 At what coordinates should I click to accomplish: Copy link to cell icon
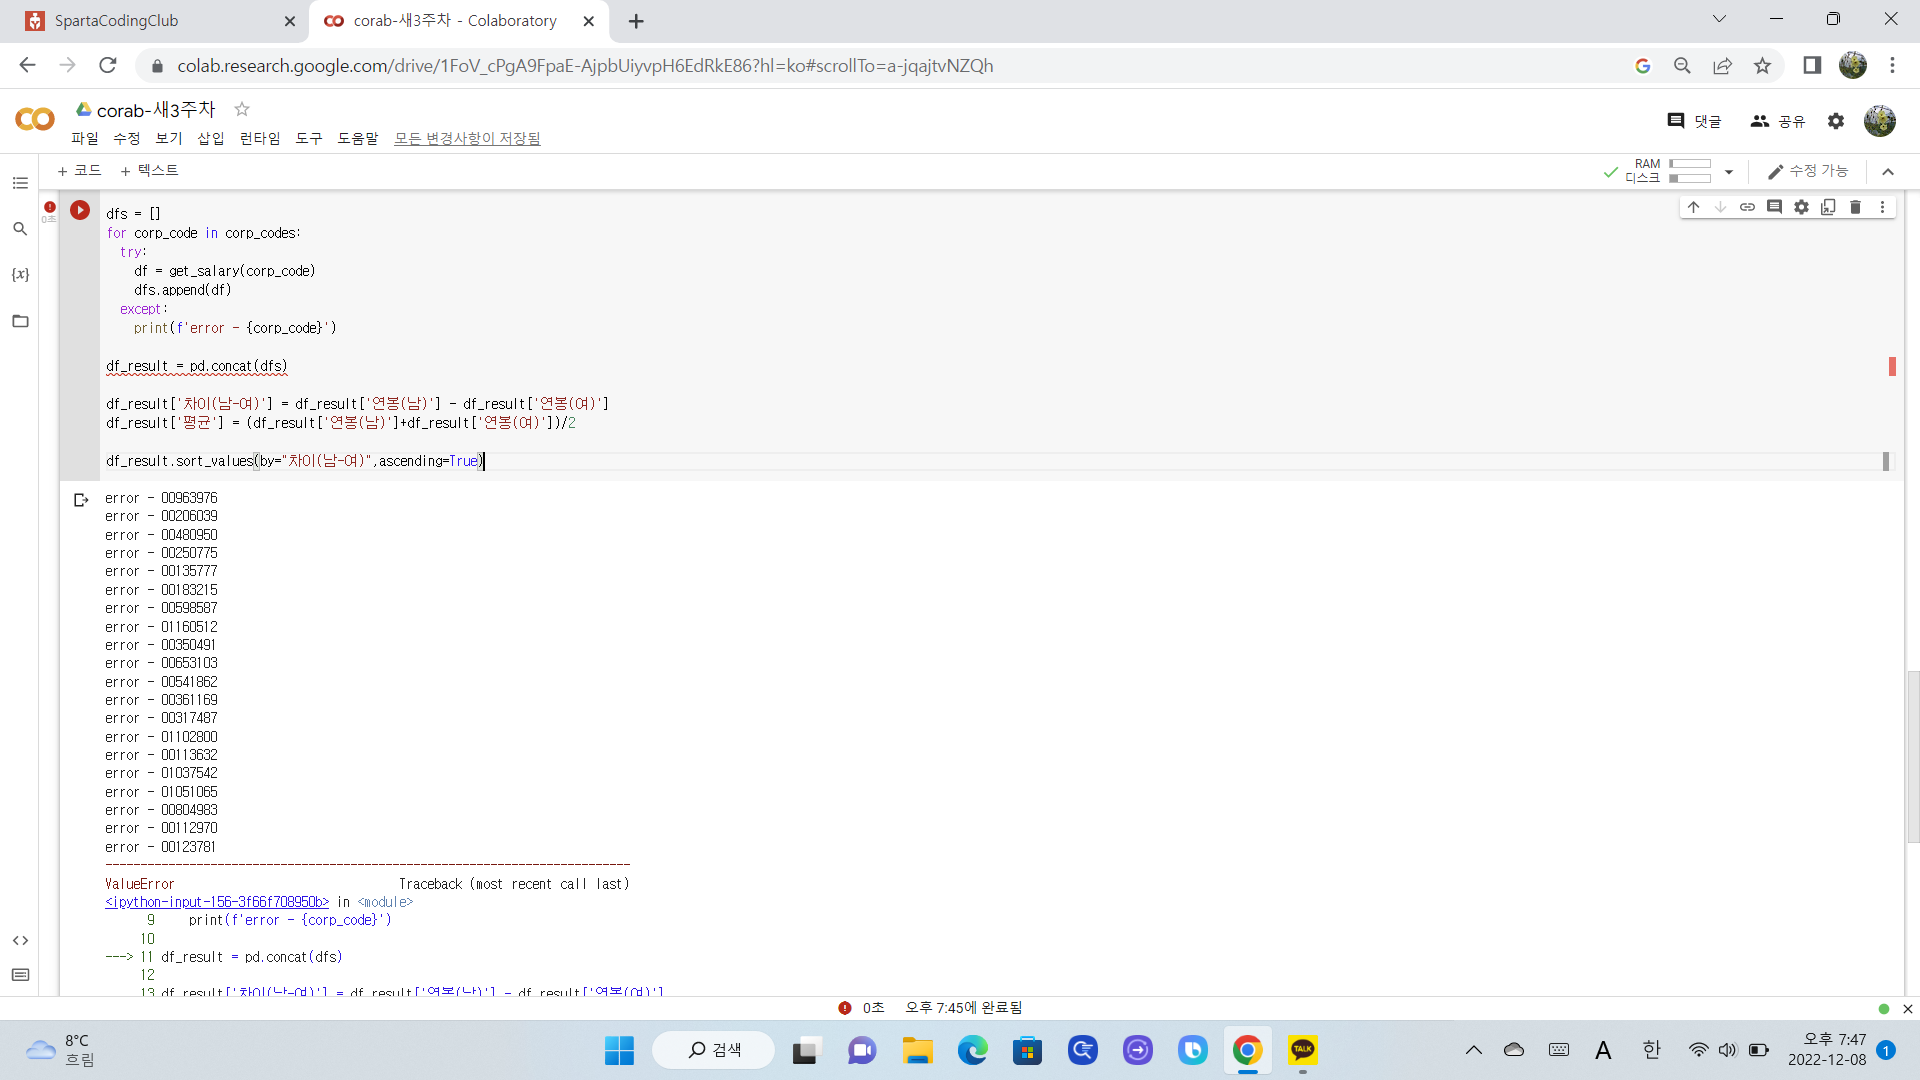pyautogui.click(x=1747, y=207)
